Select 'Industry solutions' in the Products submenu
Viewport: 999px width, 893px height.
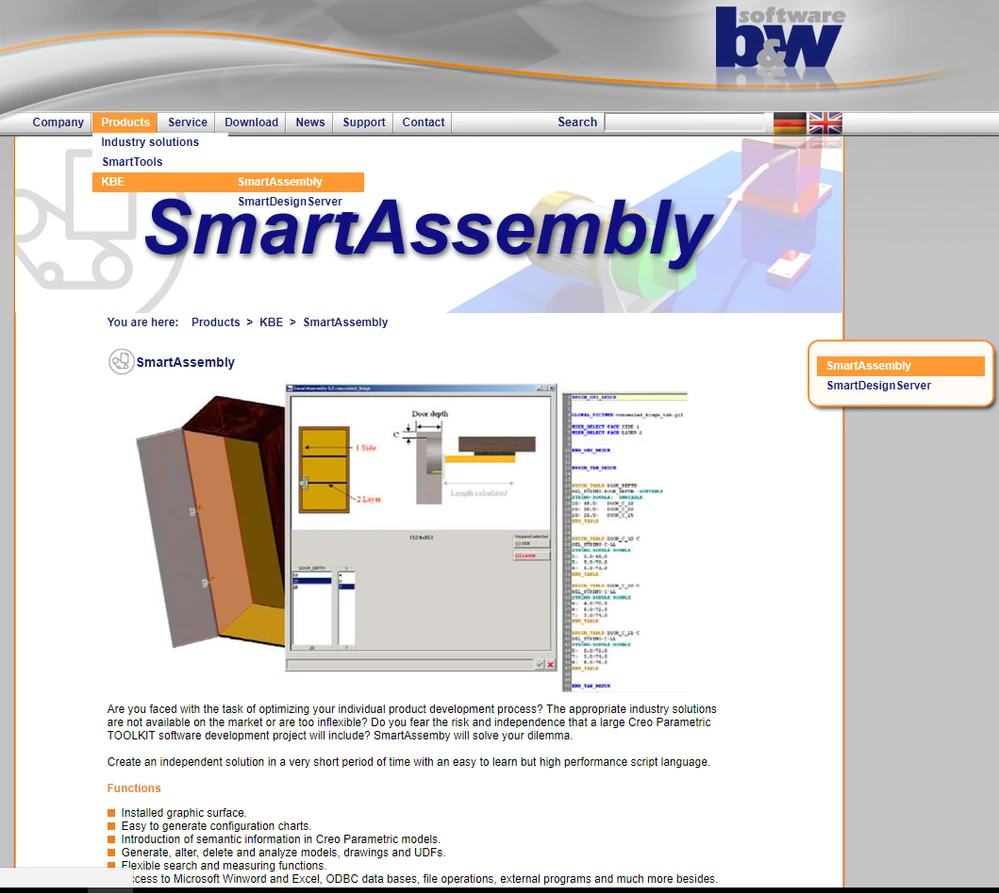150,142
